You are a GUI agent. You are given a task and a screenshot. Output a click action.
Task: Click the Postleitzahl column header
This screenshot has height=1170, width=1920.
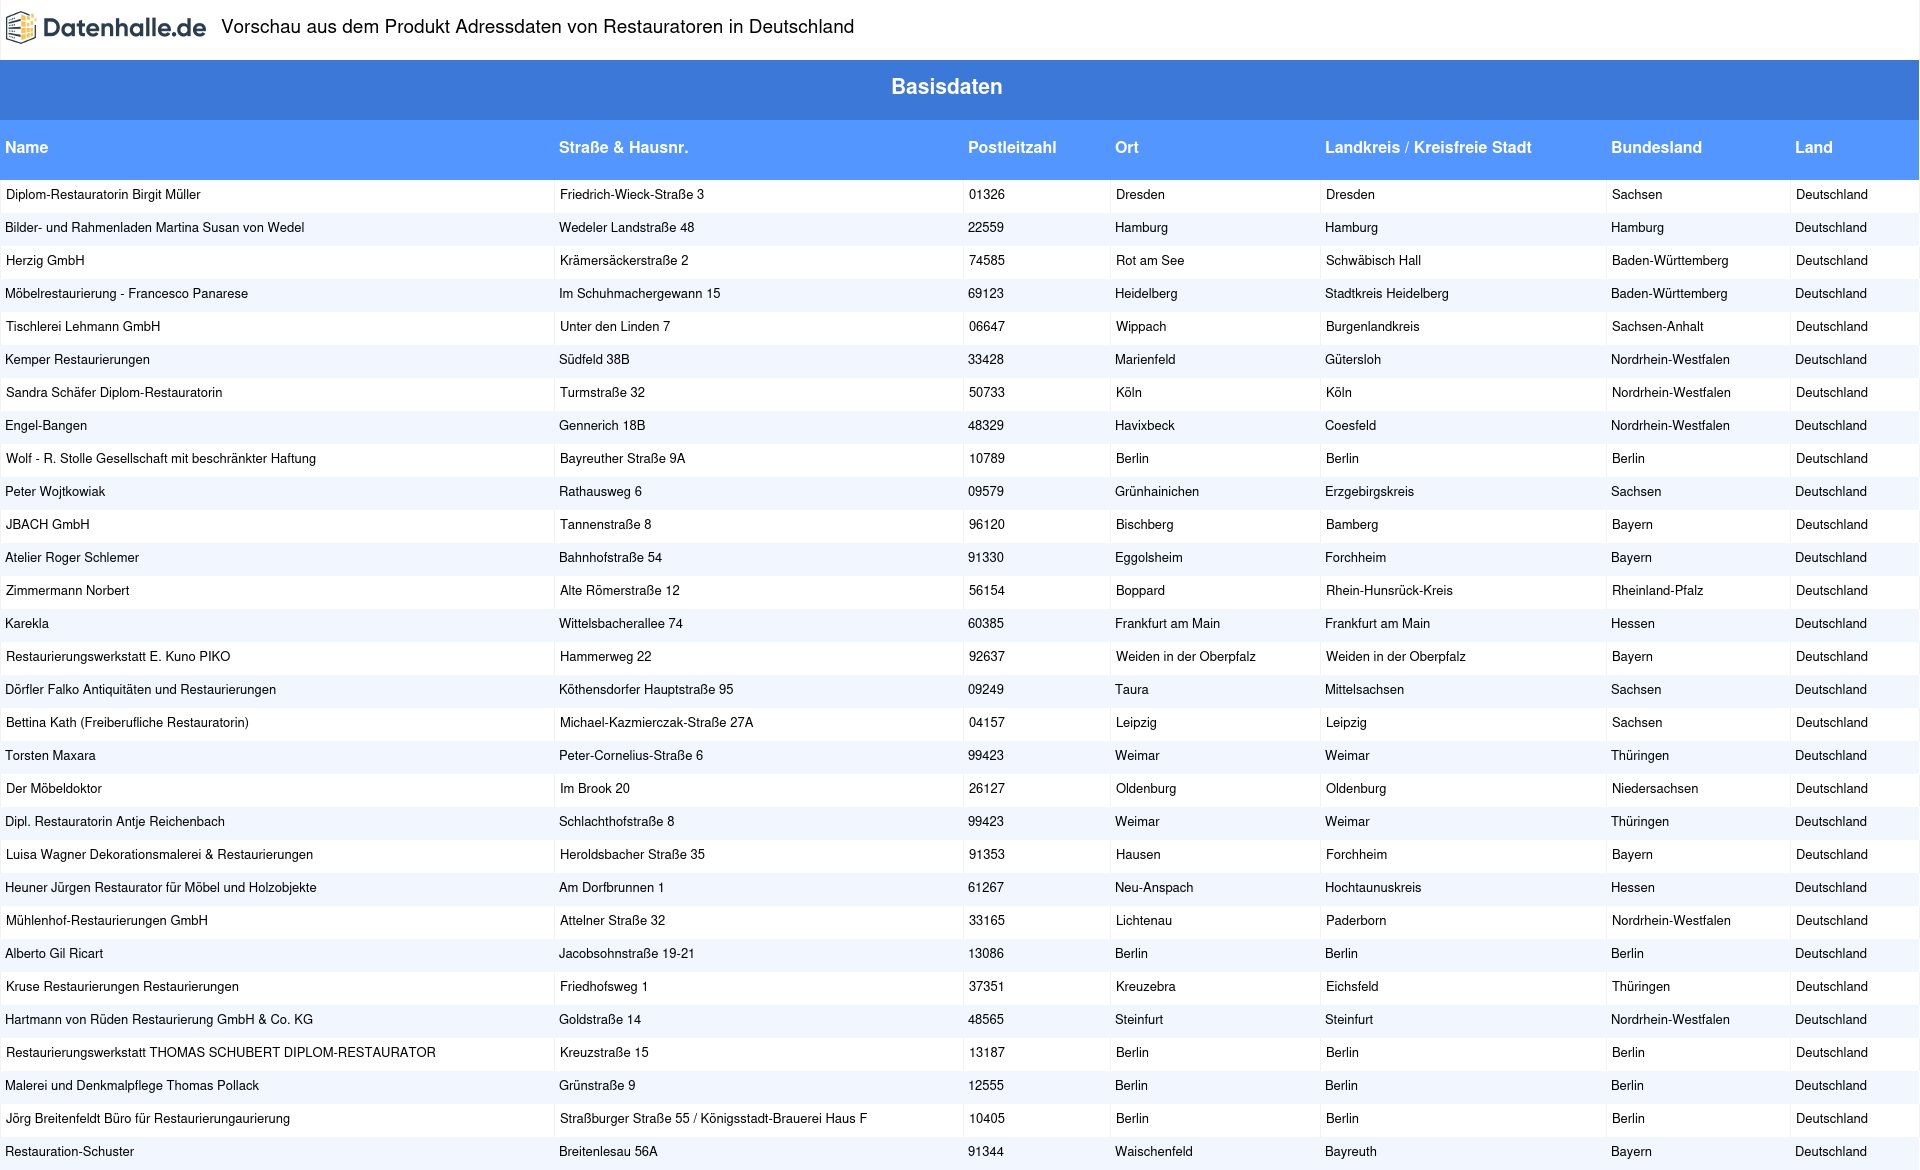click(x=1012, y=147)
